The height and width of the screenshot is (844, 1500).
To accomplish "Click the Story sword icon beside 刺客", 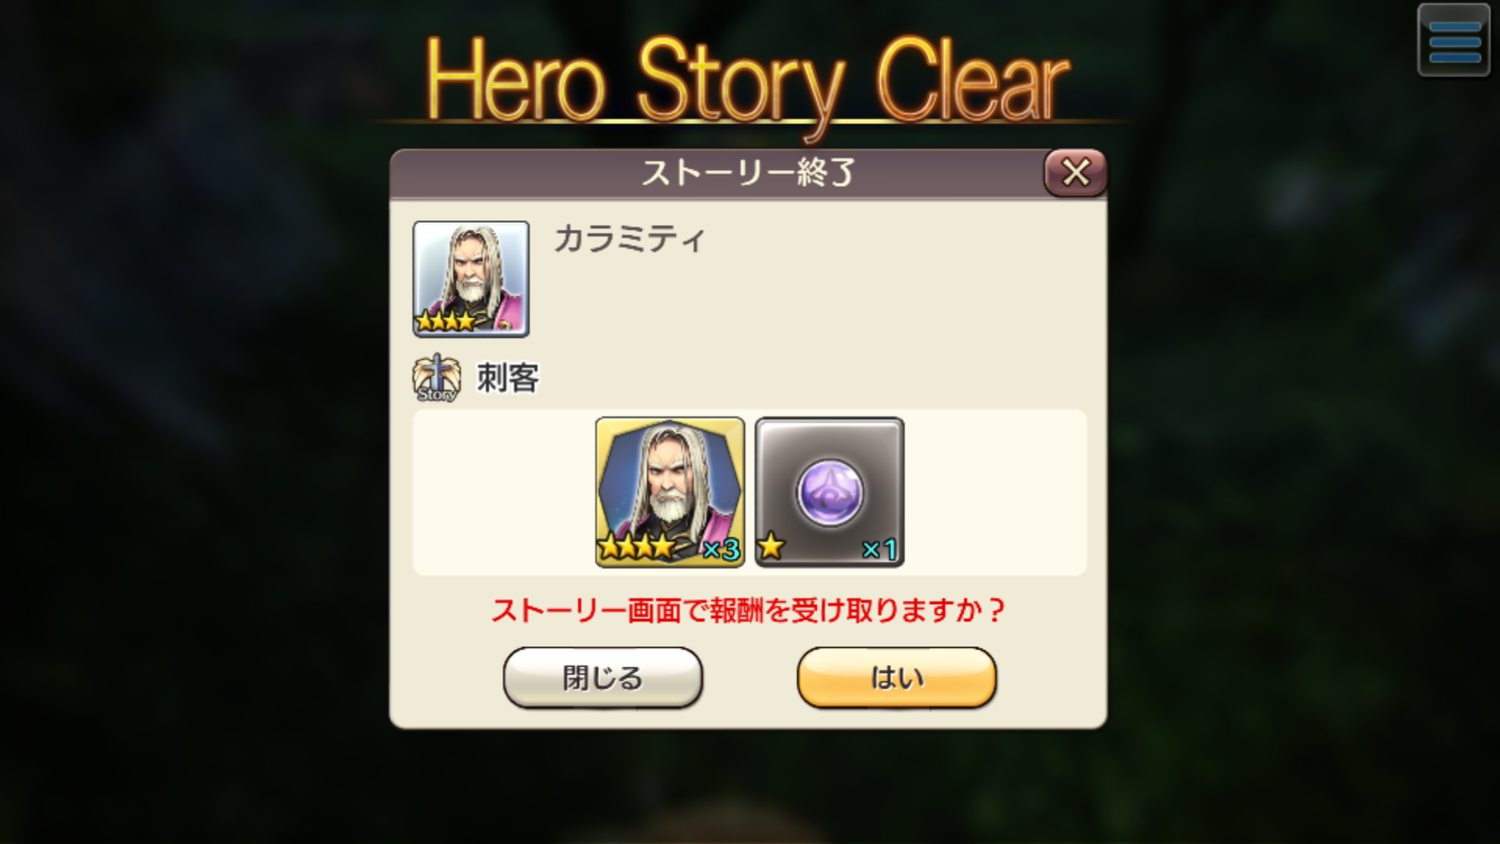I will click(x=437, y=378).
